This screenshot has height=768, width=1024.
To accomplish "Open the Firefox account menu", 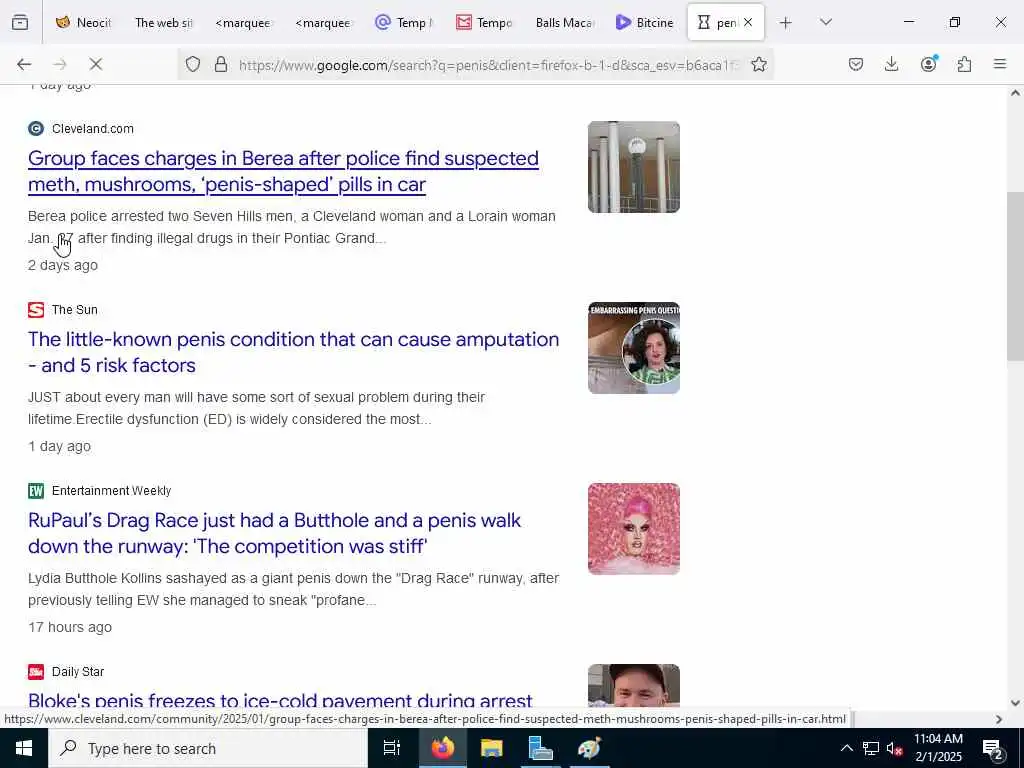I will (928, 64).
